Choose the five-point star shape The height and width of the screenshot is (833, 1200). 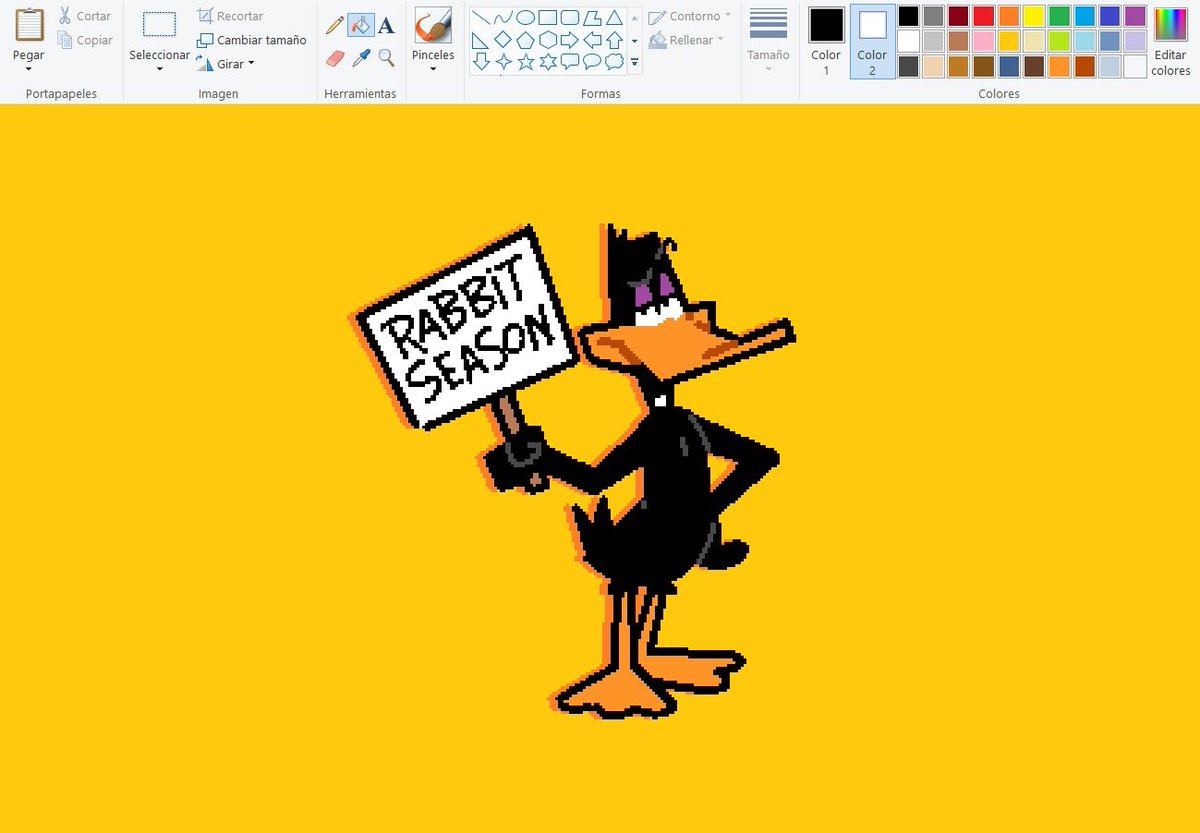point(526,62)
